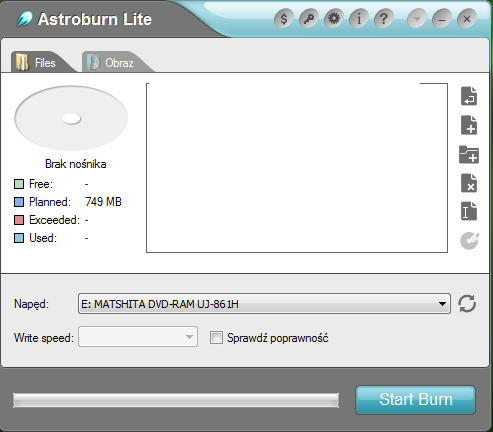
Task: Click the blue Planned color swatch
Action: click(19, 202)
